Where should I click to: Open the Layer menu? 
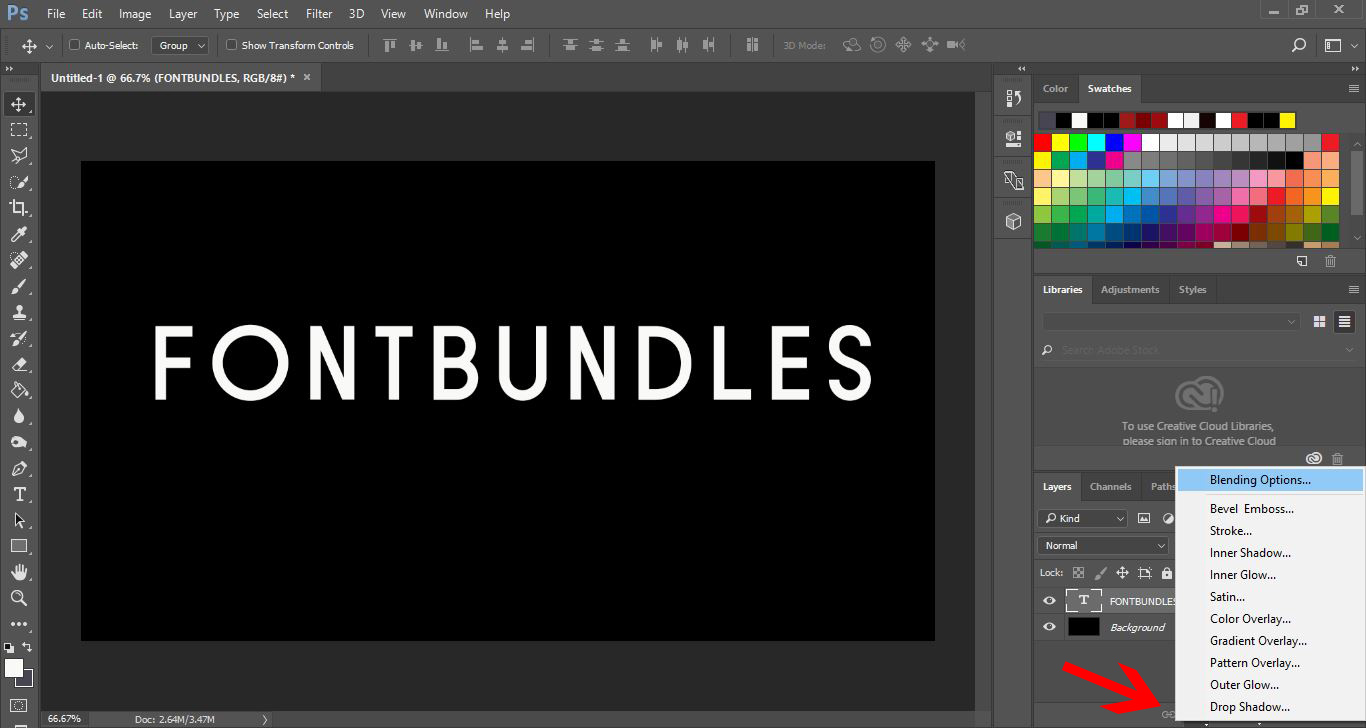[183, 14]
